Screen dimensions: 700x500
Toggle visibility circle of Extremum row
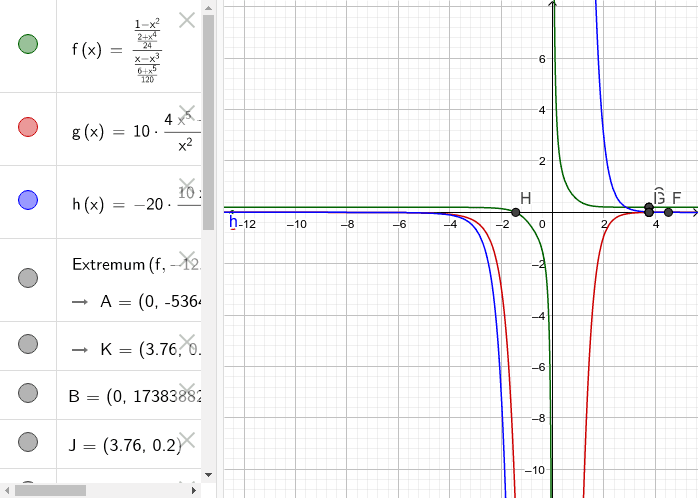(28, 278)
